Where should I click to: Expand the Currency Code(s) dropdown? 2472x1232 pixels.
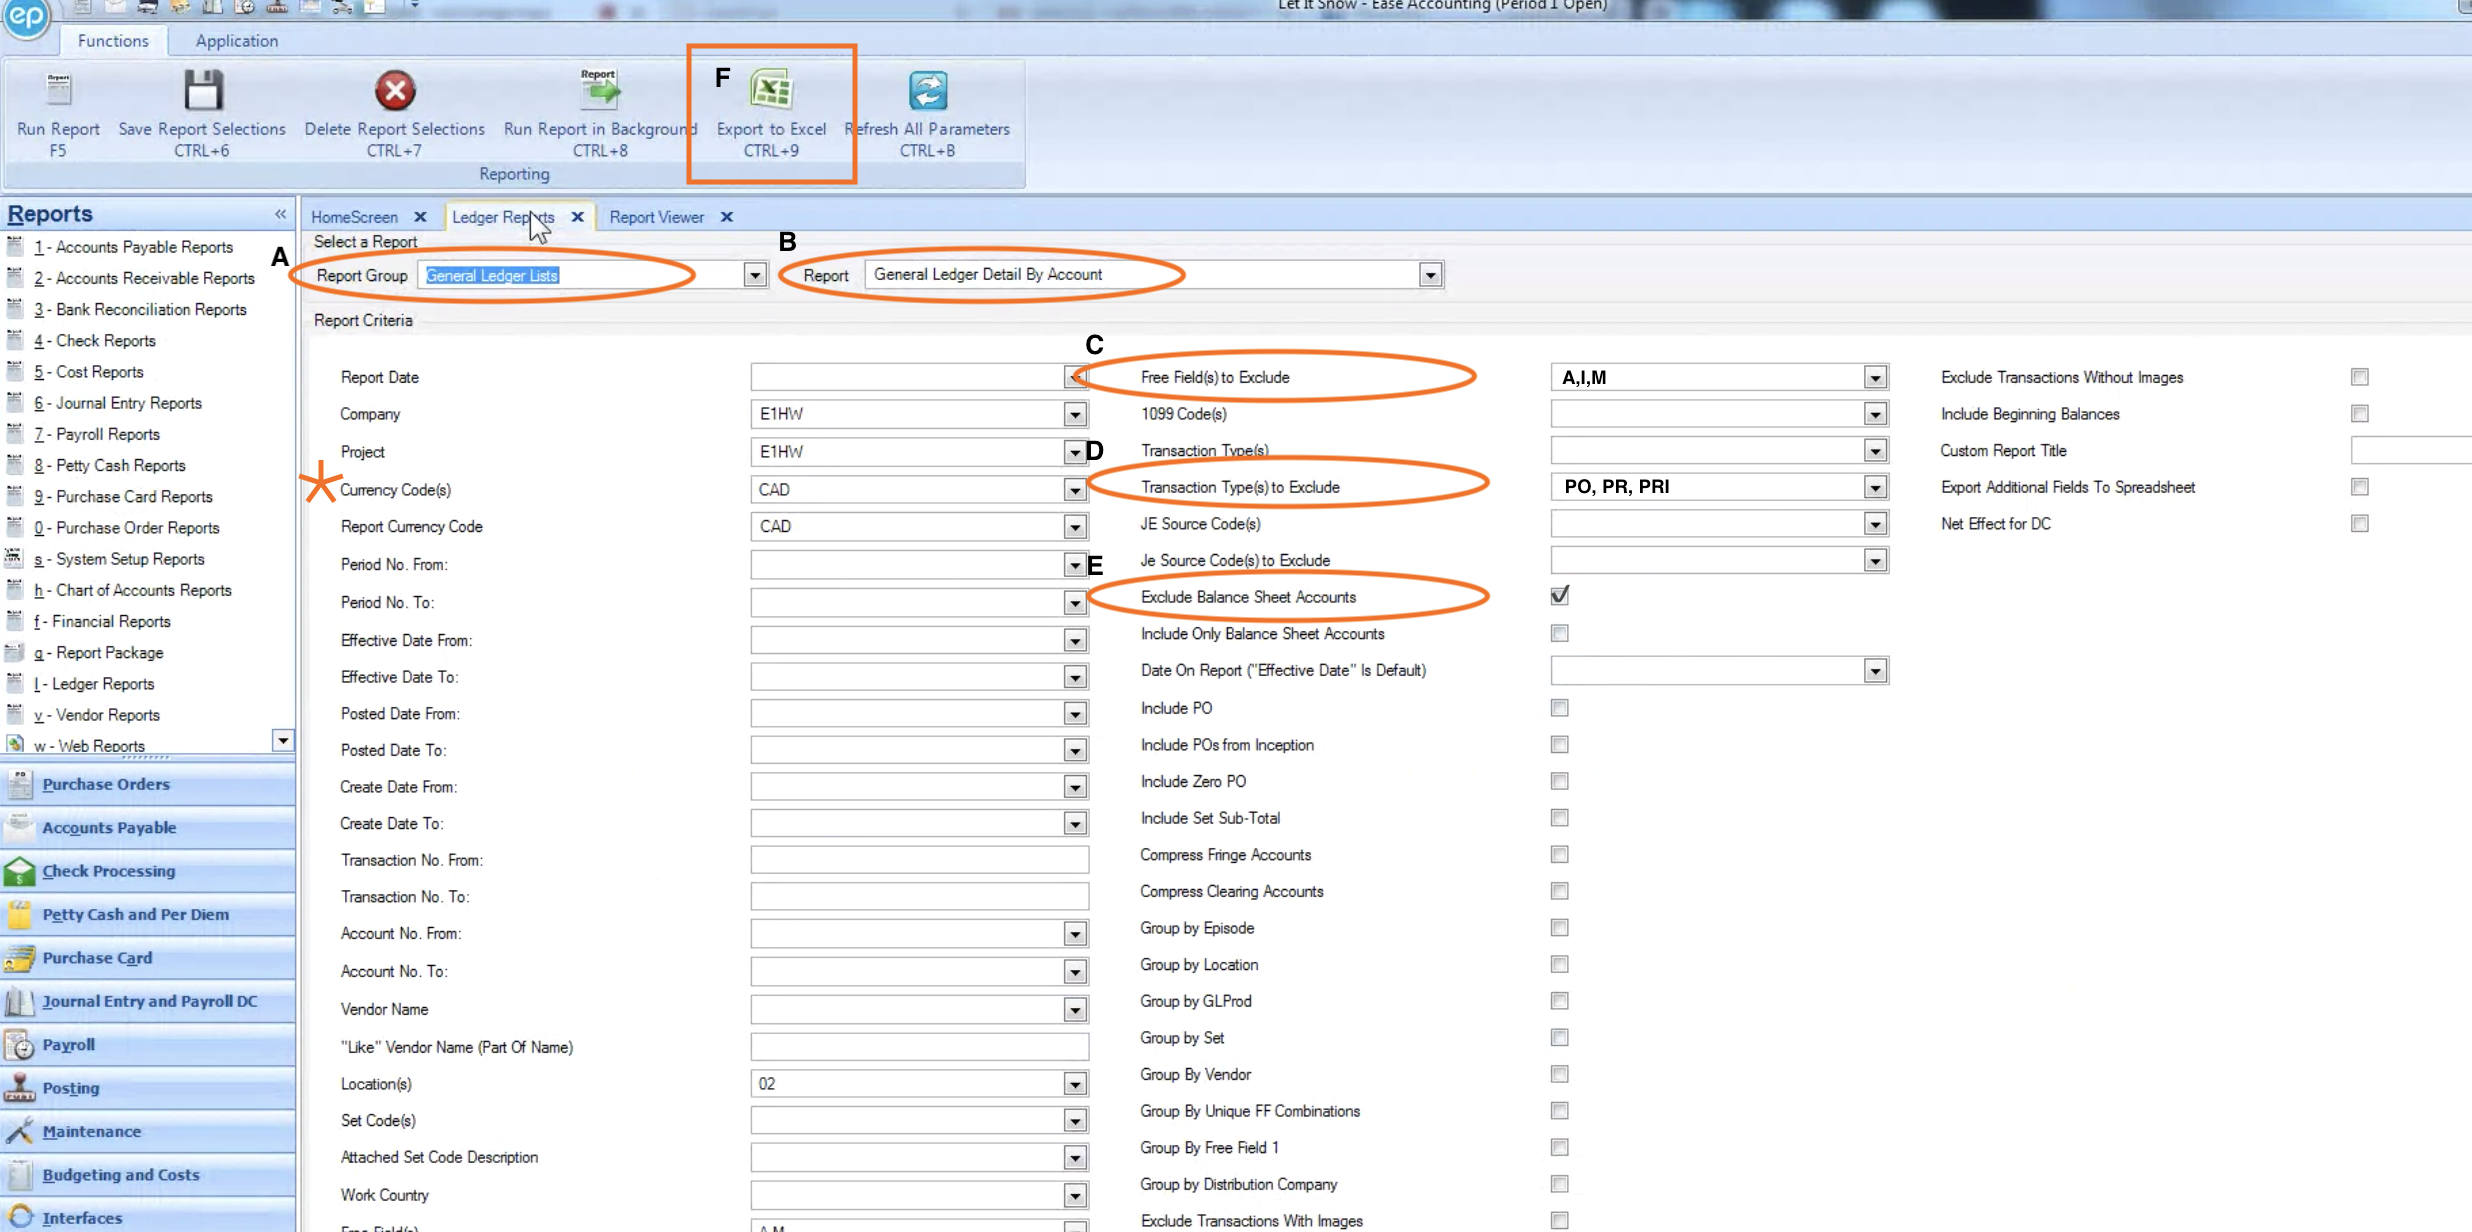coord(1075,489)
